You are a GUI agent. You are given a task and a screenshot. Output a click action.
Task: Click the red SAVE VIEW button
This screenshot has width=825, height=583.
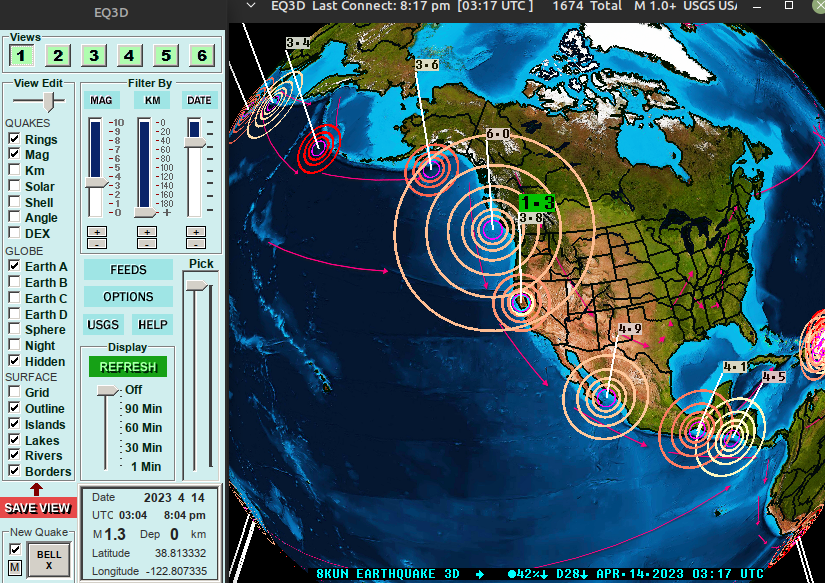[37, 508]
